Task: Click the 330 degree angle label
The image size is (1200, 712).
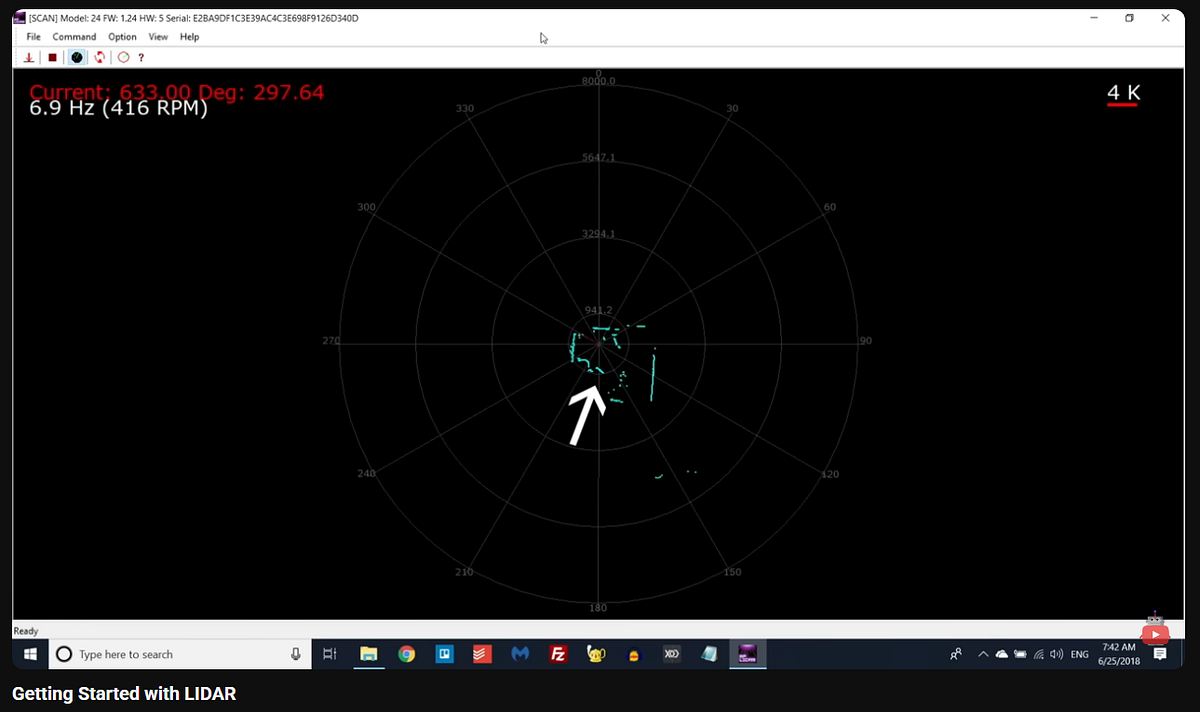Action: point(465,108)
